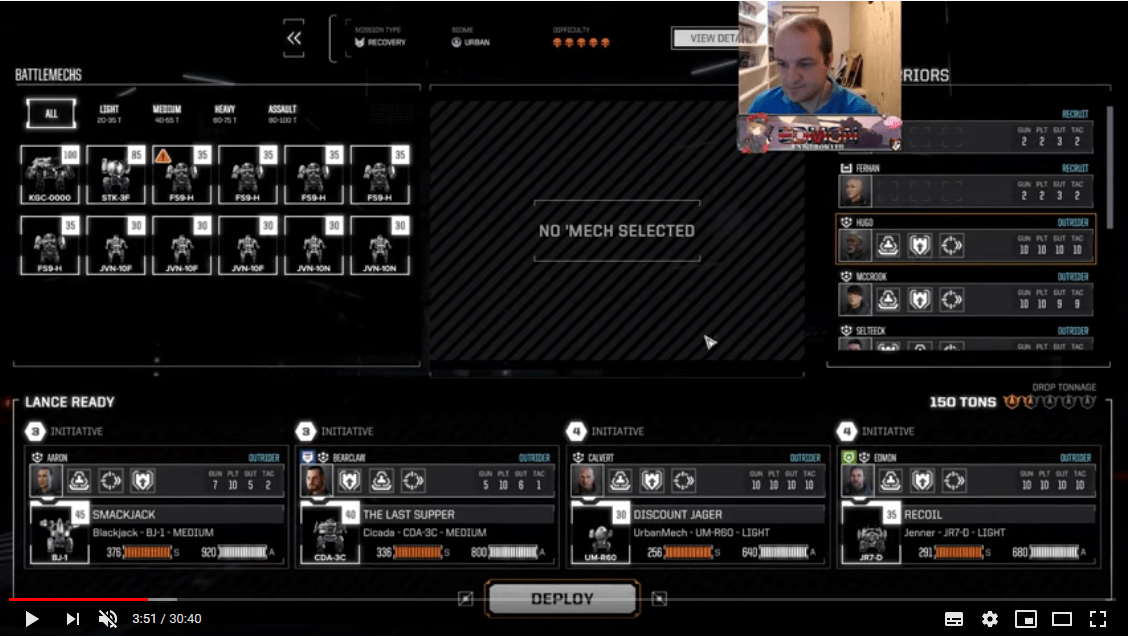
Task: Click the blue flag icon beside Bearclaw
Action: click(x=308, y=458)
